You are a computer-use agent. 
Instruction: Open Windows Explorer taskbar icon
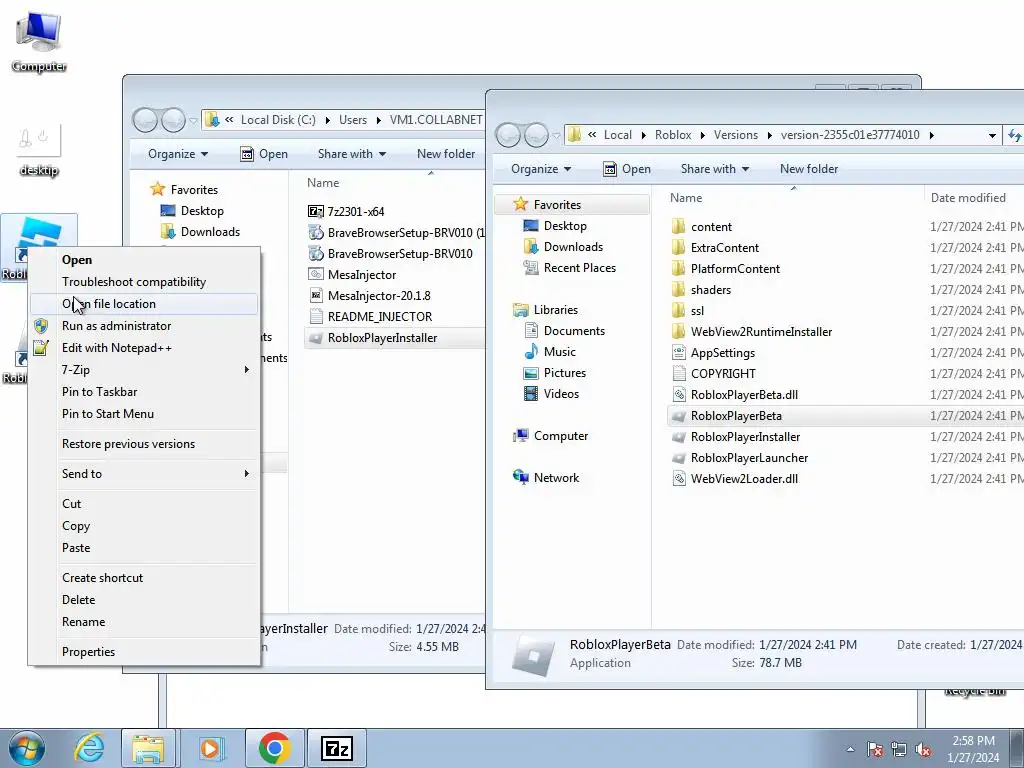pyautogui.click(x=149, y=748)
